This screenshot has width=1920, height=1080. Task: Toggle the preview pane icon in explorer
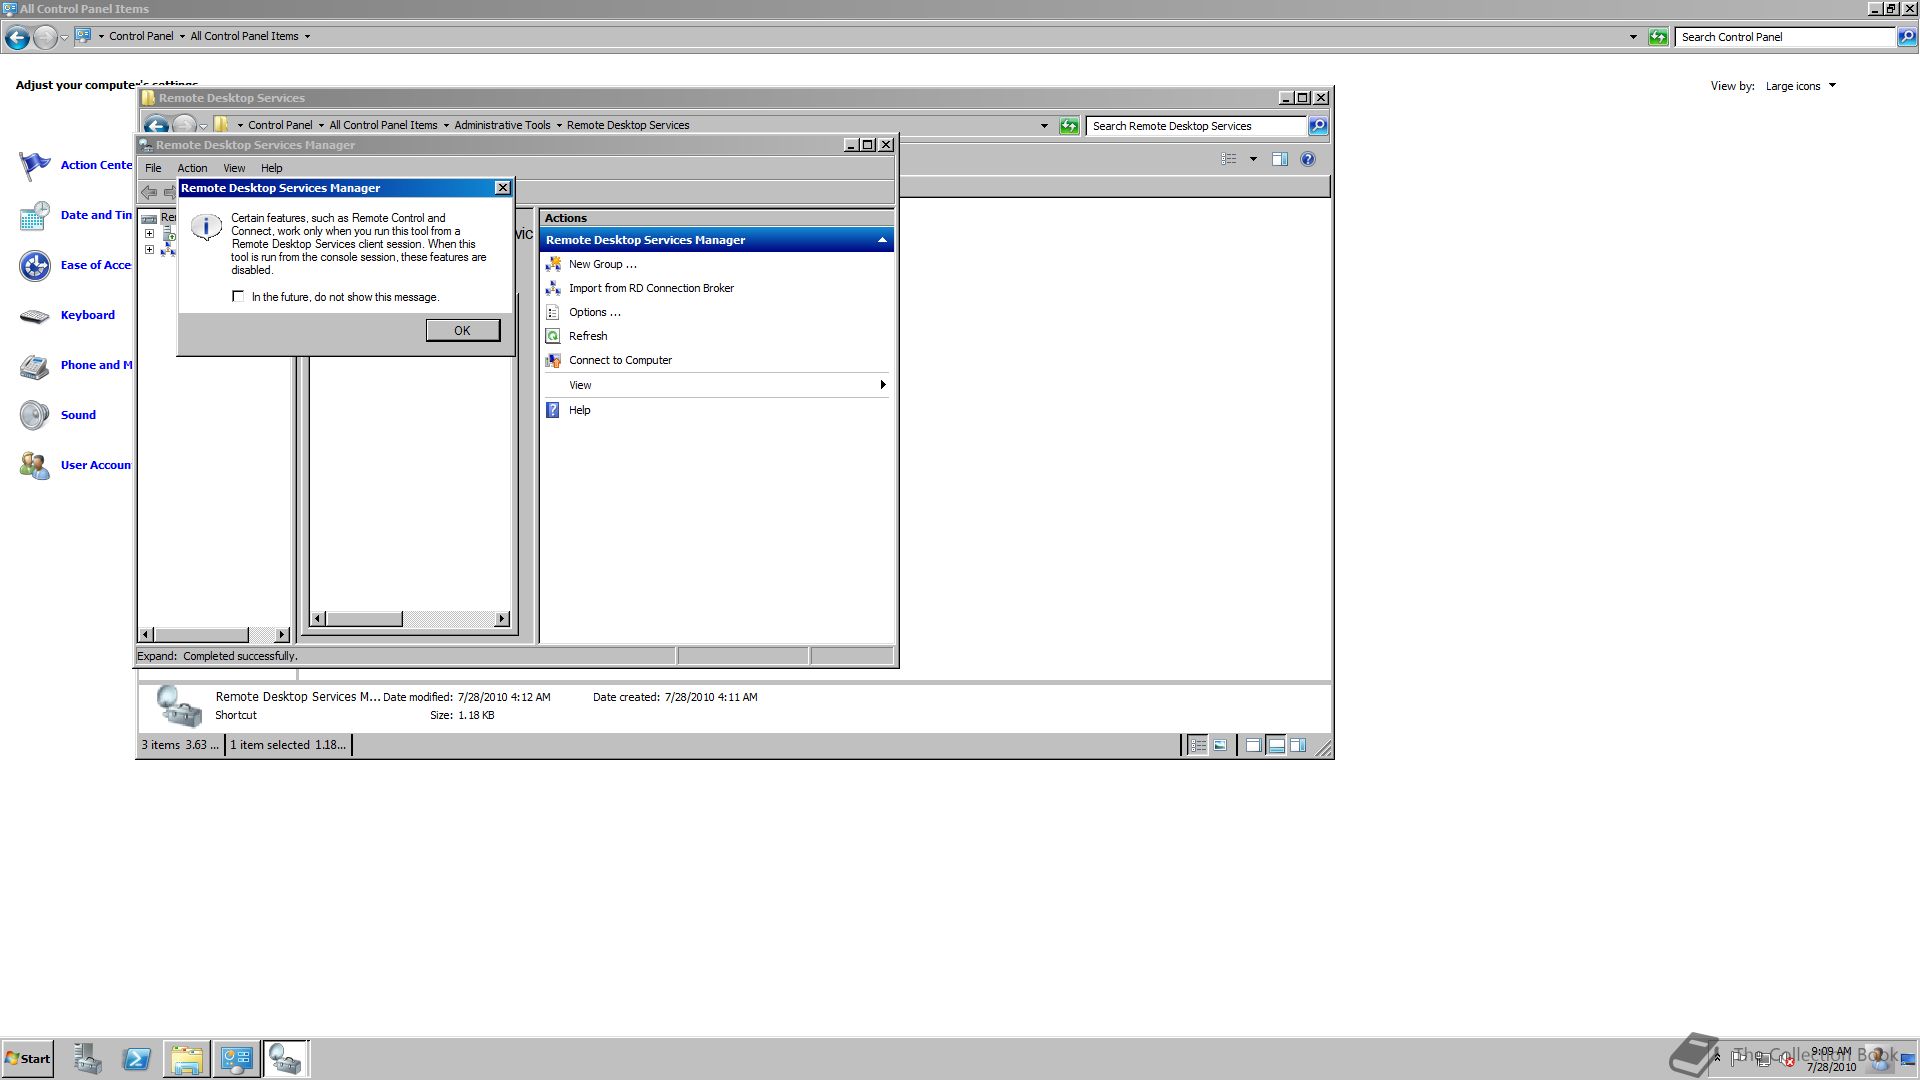(x=1280, y=159)
